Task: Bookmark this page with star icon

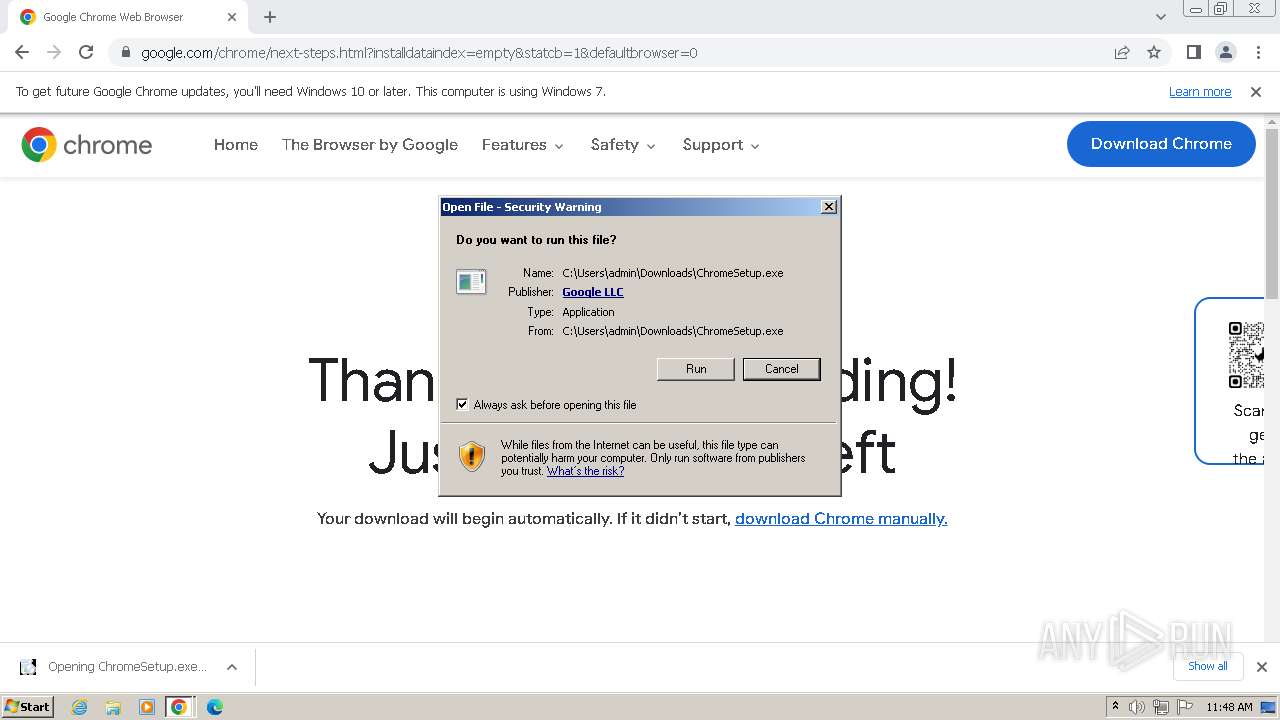Action: tap(1154, 53)
